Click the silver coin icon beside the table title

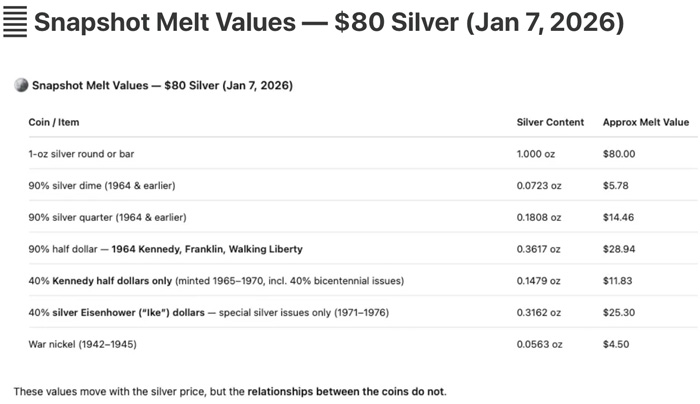pyautogui.click(x=21, y=86)
